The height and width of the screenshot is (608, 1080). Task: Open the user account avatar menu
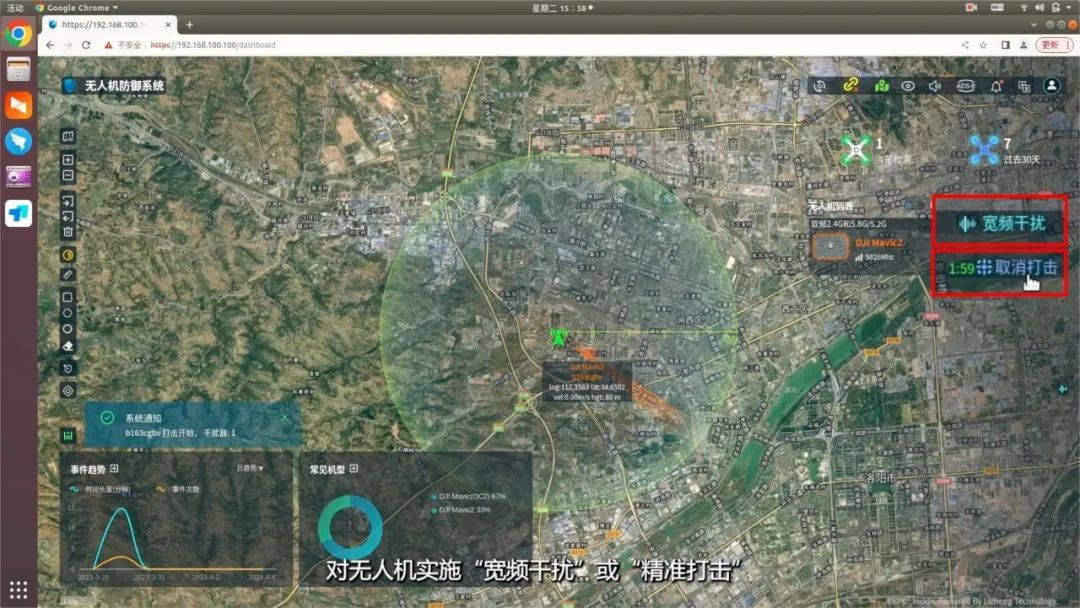coord(1051,86)
